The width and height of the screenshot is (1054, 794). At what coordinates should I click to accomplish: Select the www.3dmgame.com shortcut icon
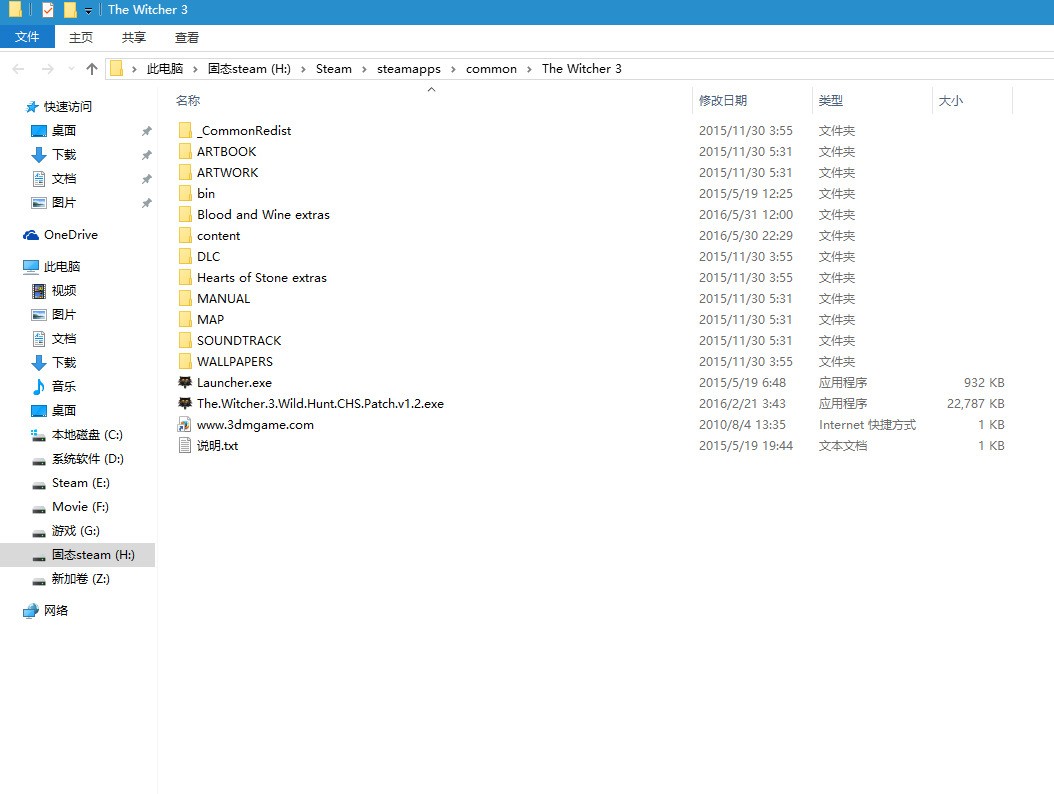click(185, 424)
